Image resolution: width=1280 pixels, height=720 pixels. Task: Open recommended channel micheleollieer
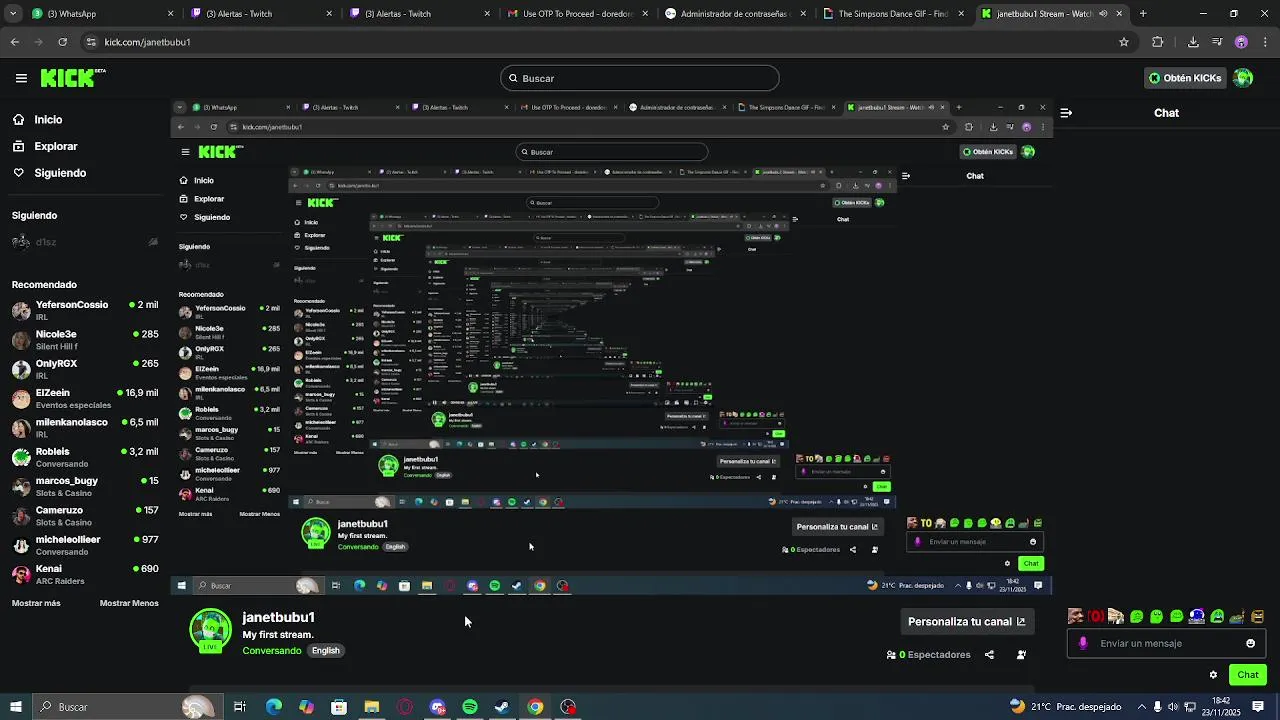tap(85, 545)
